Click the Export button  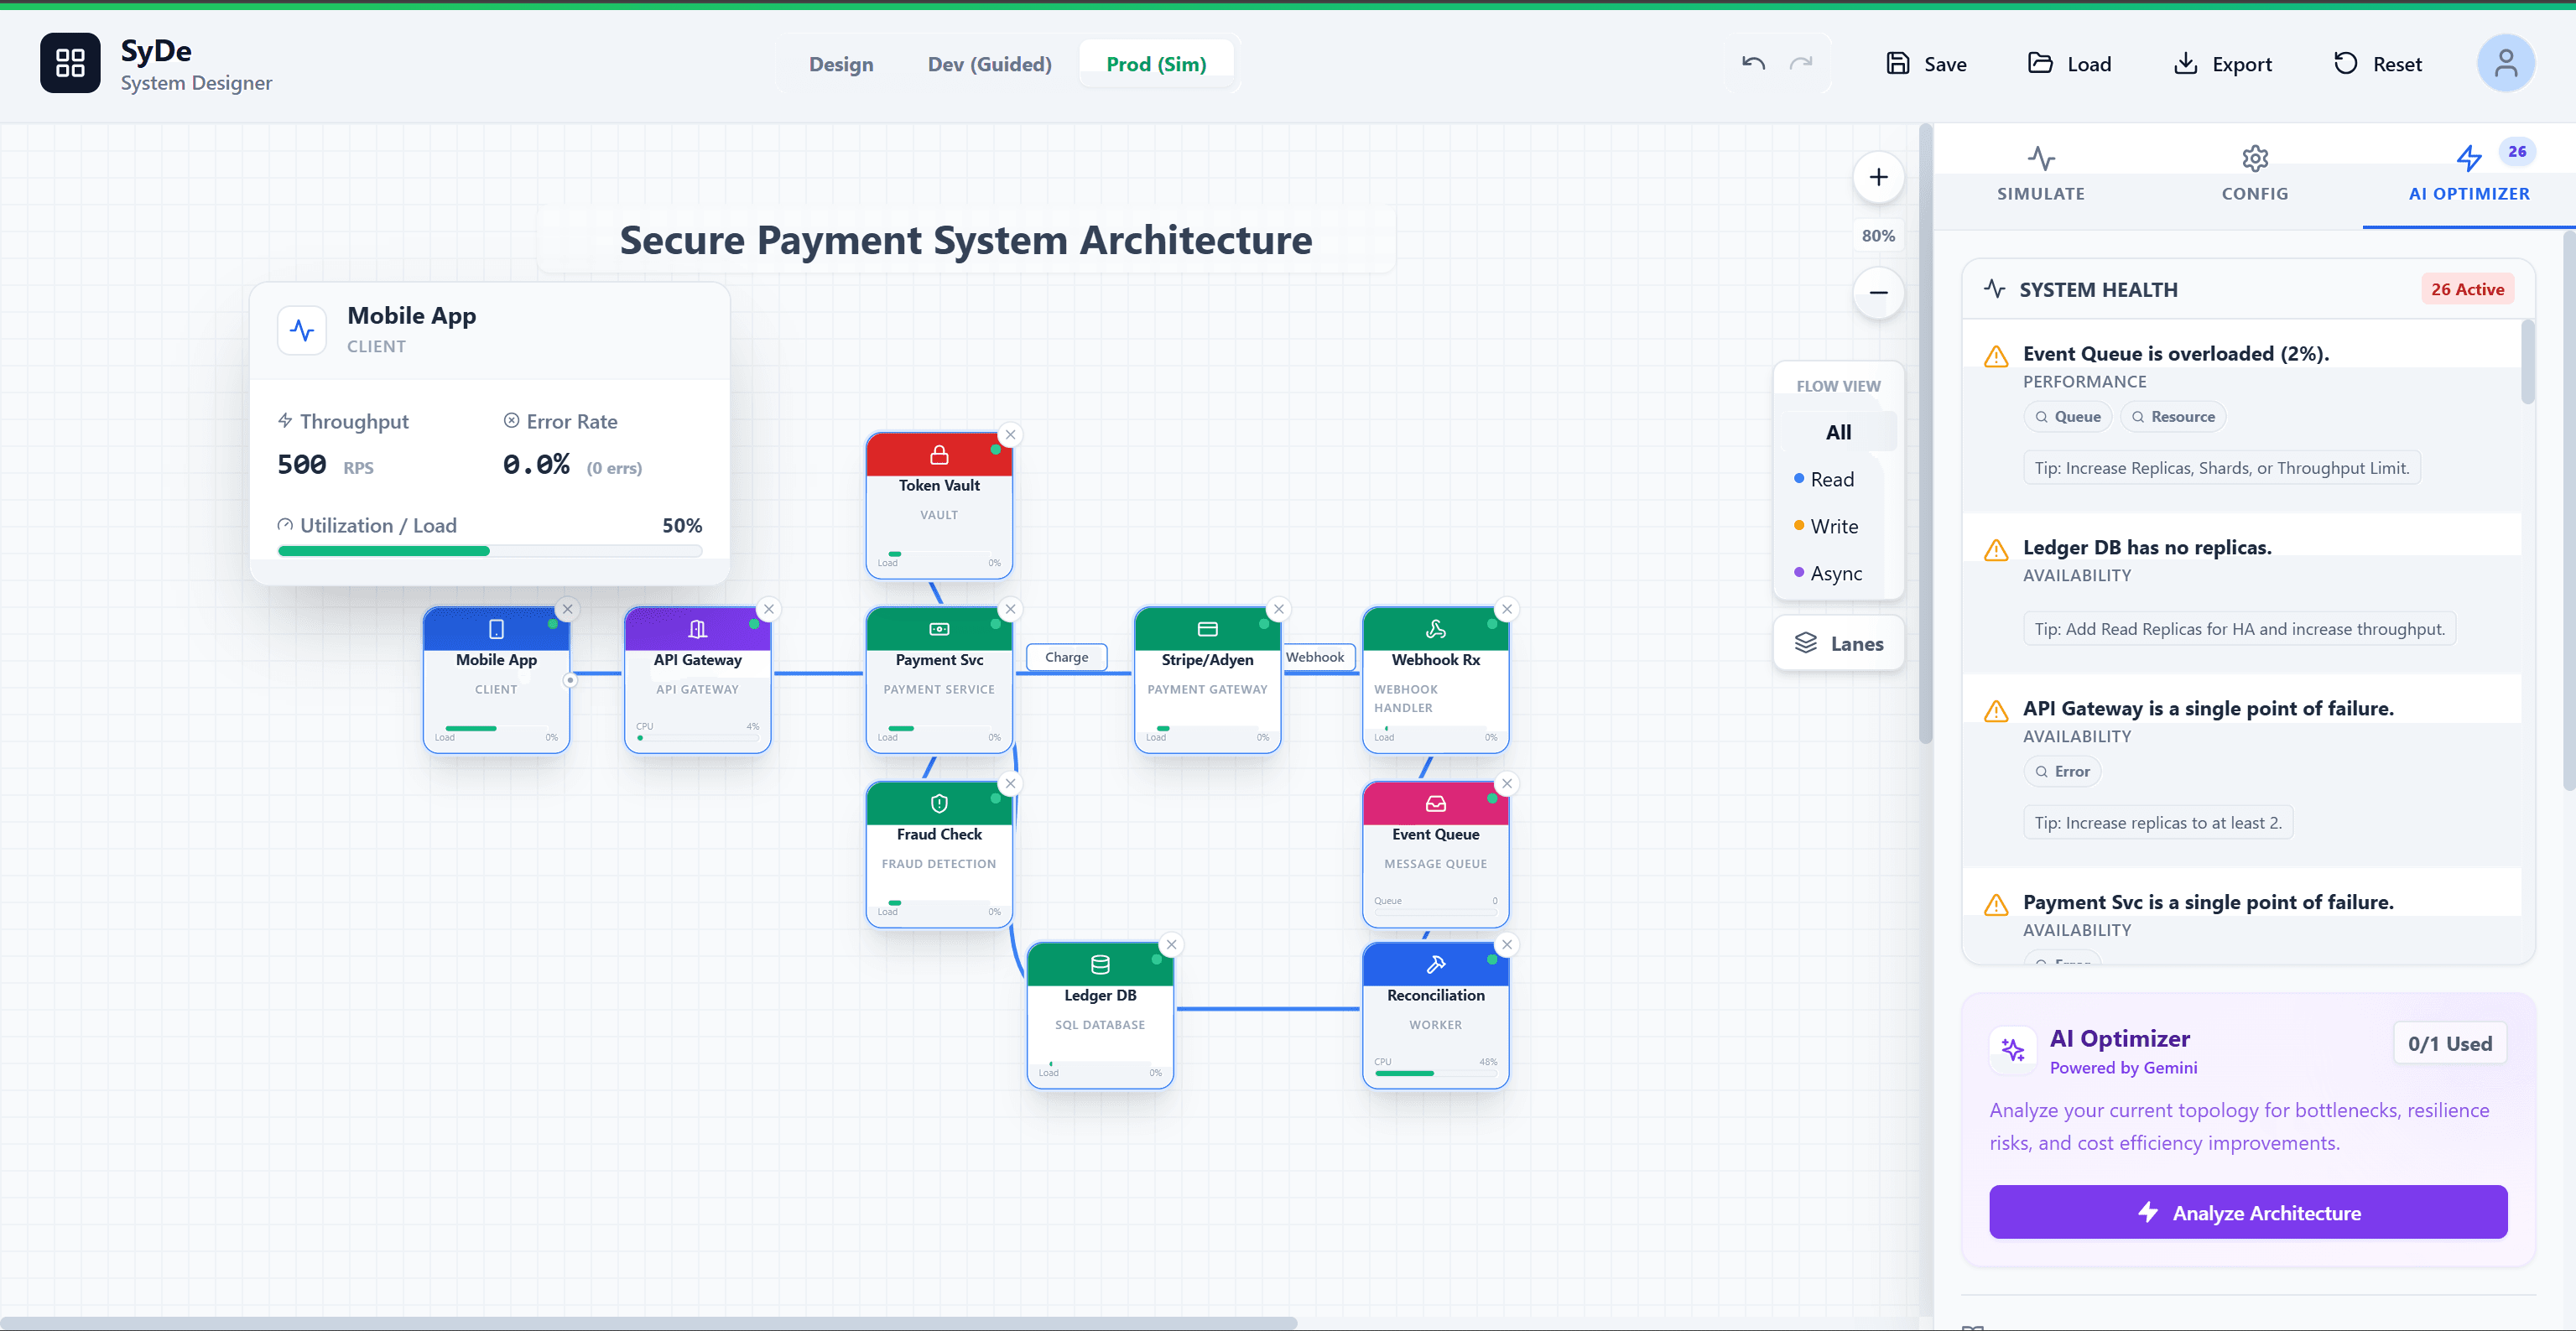(2224, 63)
